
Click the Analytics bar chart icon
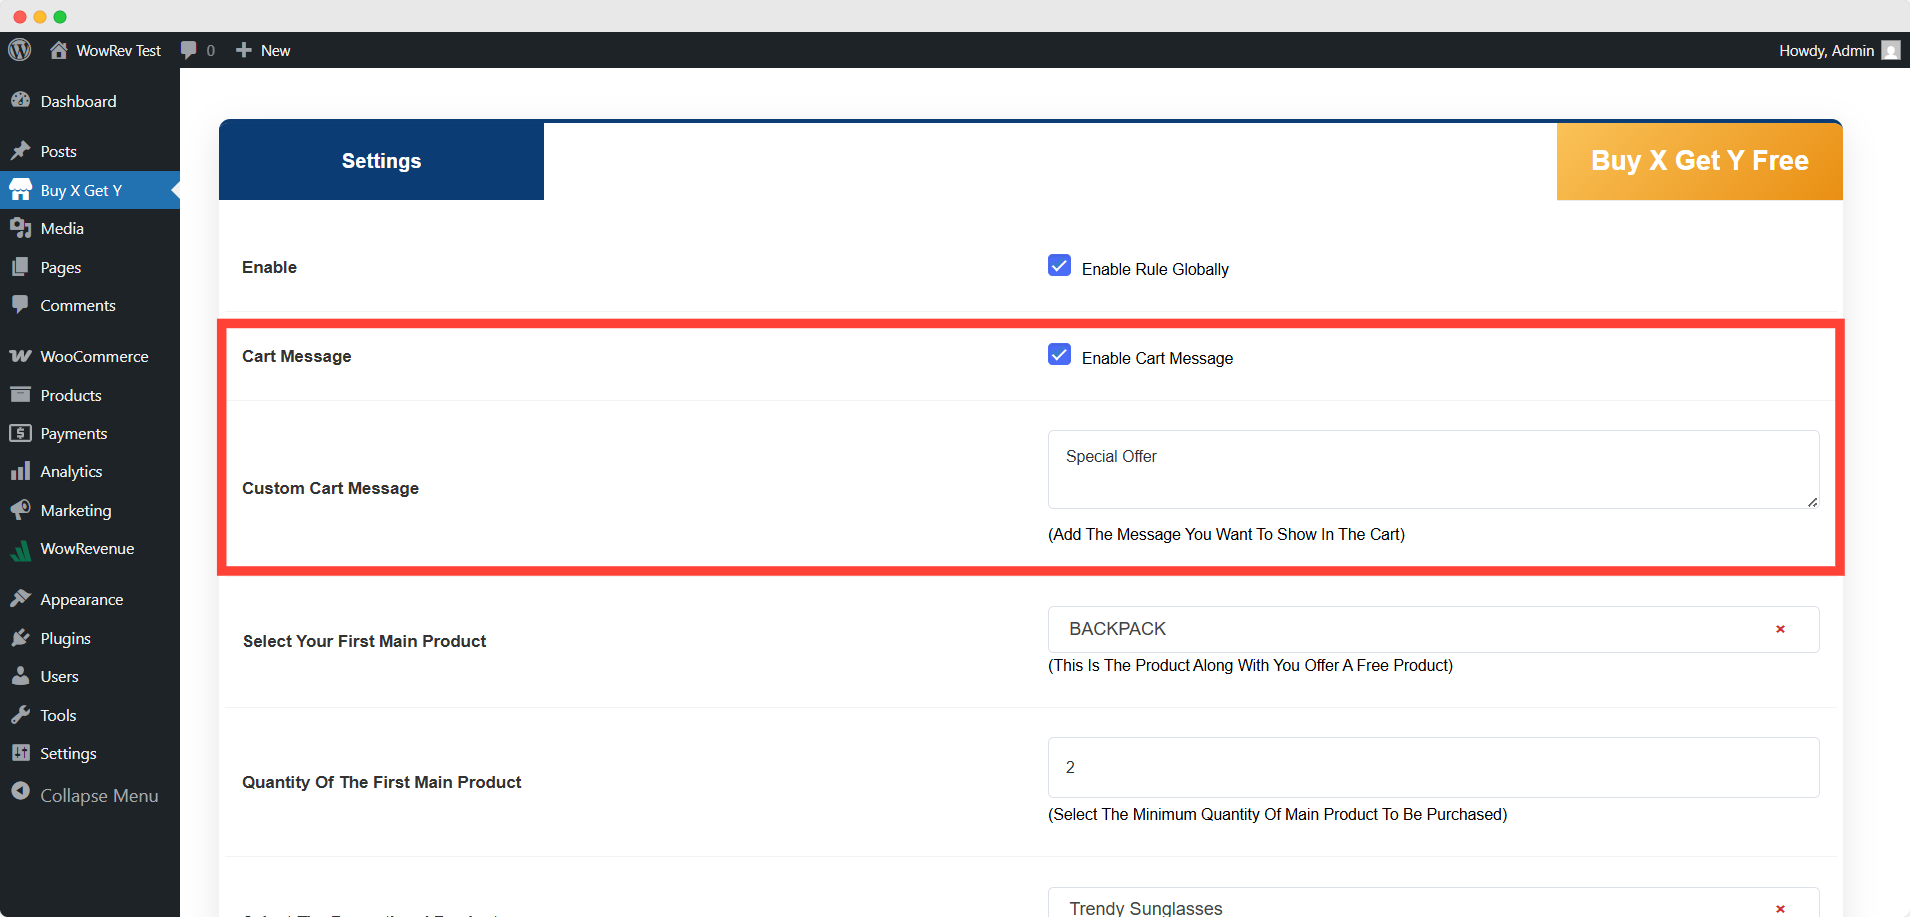point(20,471)
